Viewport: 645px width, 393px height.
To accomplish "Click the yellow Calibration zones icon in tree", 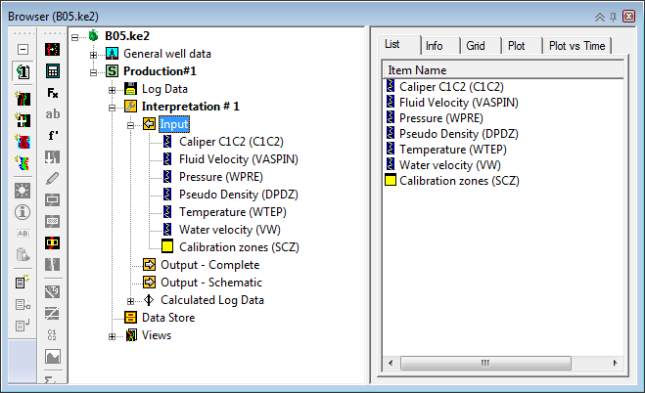I will point(167,246).
